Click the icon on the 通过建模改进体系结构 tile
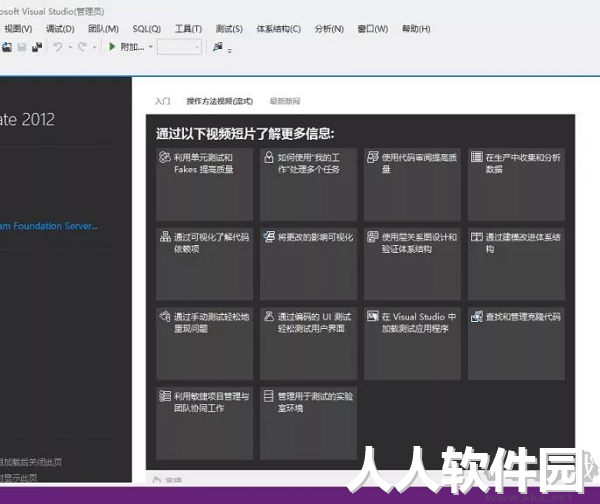Image resolution: width=600 pixels, height=504 pixels. coord(477,237)
